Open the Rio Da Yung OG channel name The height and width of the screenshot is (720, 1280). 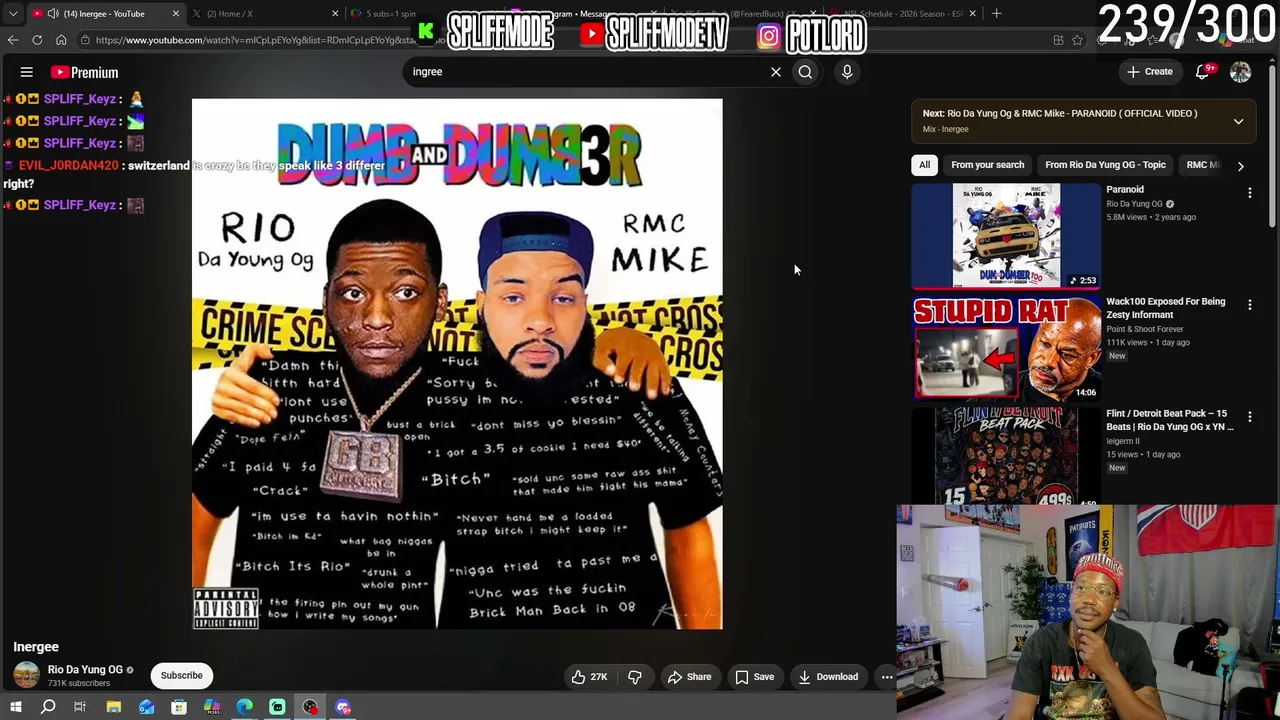tap(85, 670)
